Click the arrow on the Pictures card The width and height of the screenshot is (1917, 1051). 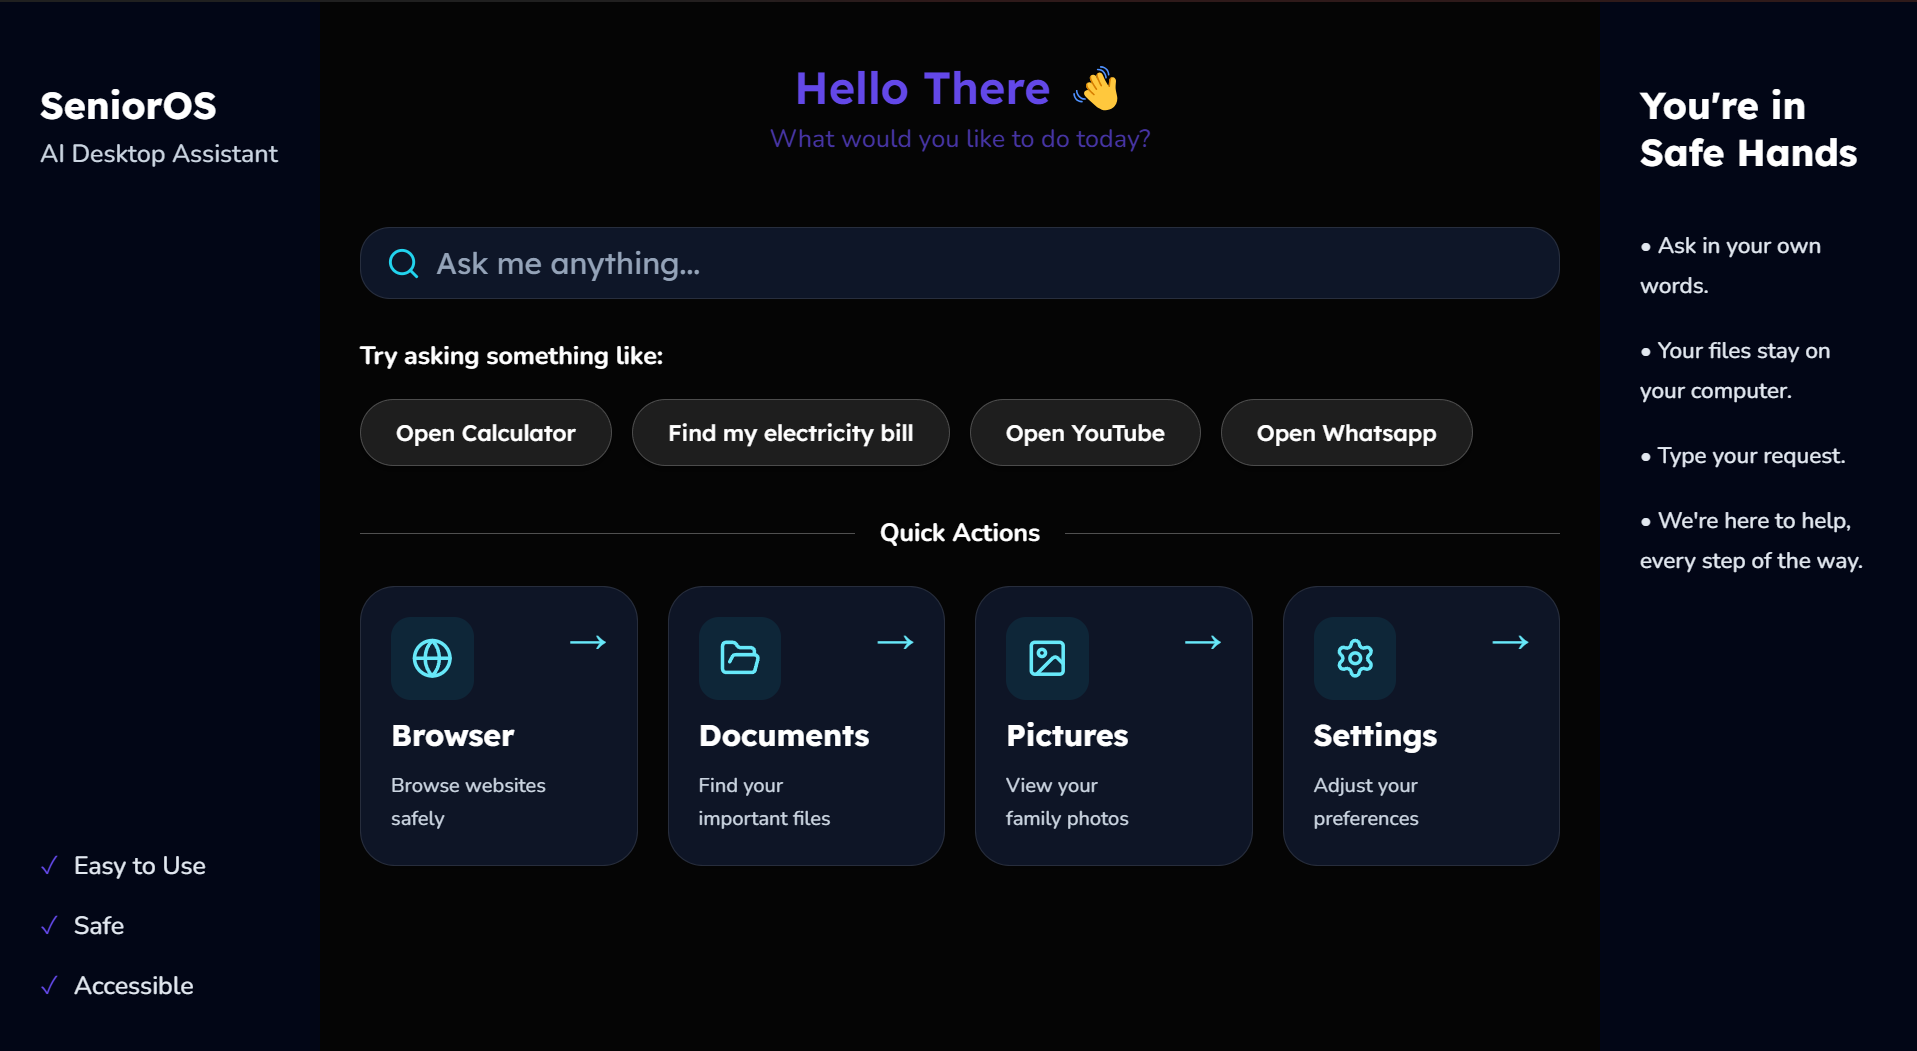pos(1203,642)
